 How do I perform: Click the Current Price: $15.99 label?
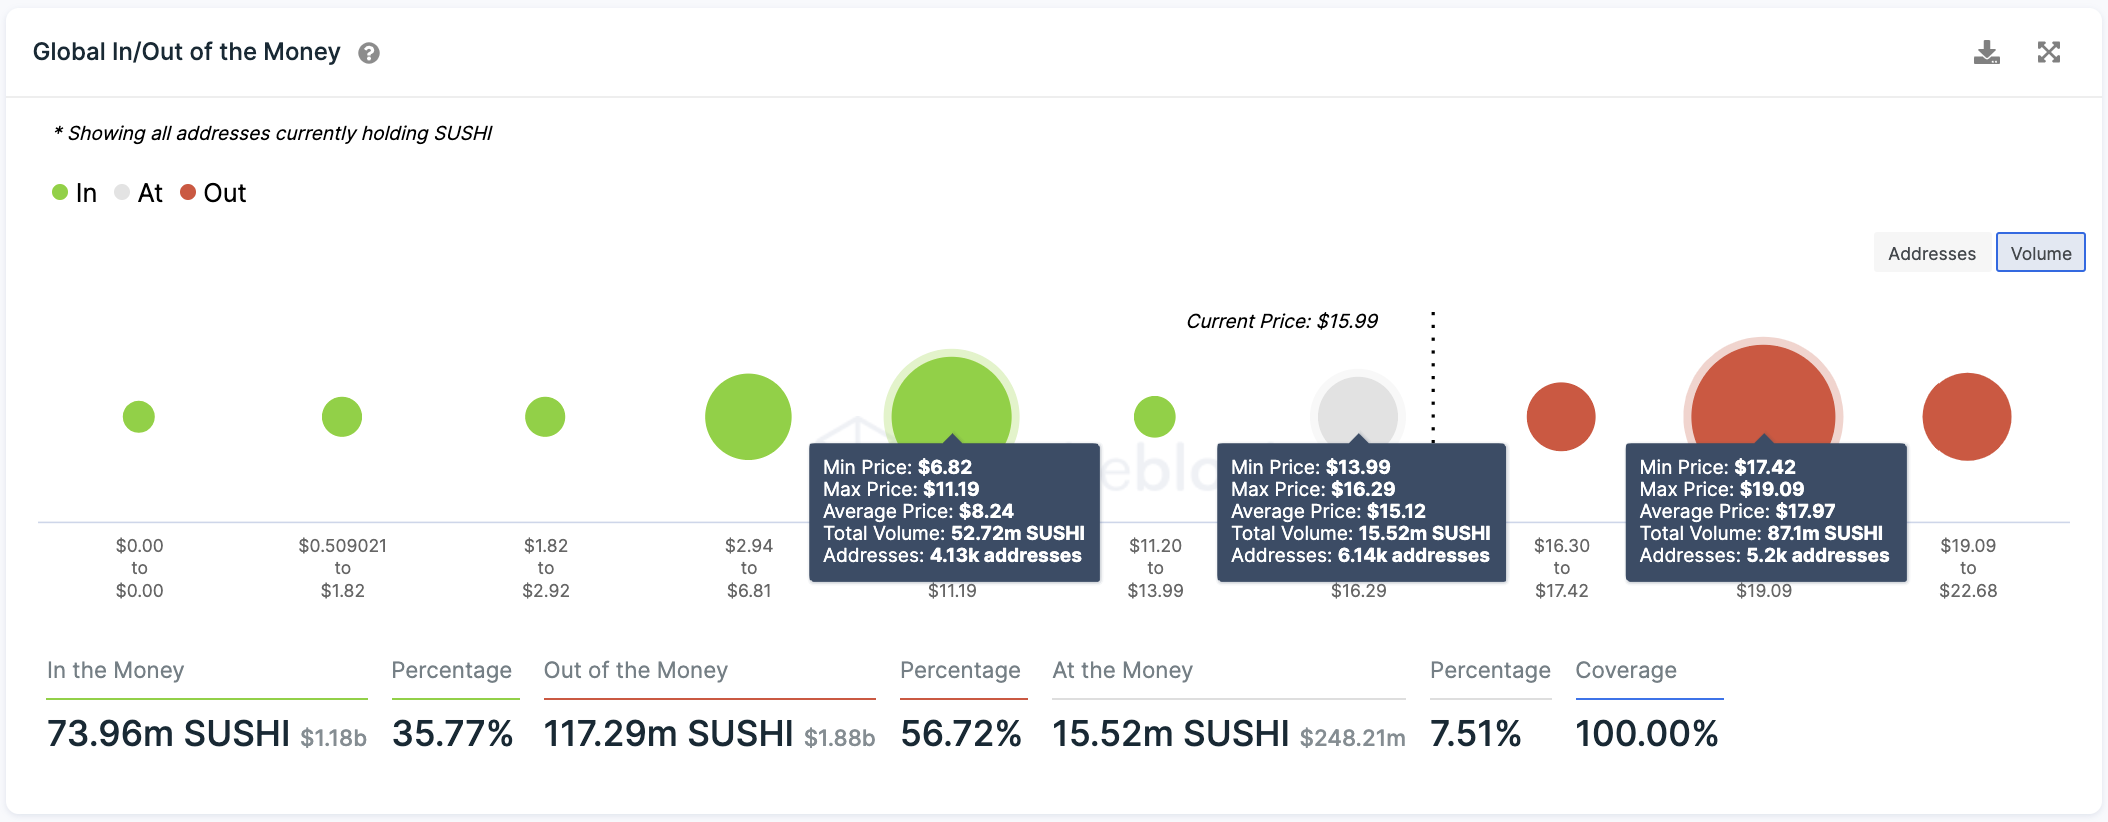click(1282, 321)
